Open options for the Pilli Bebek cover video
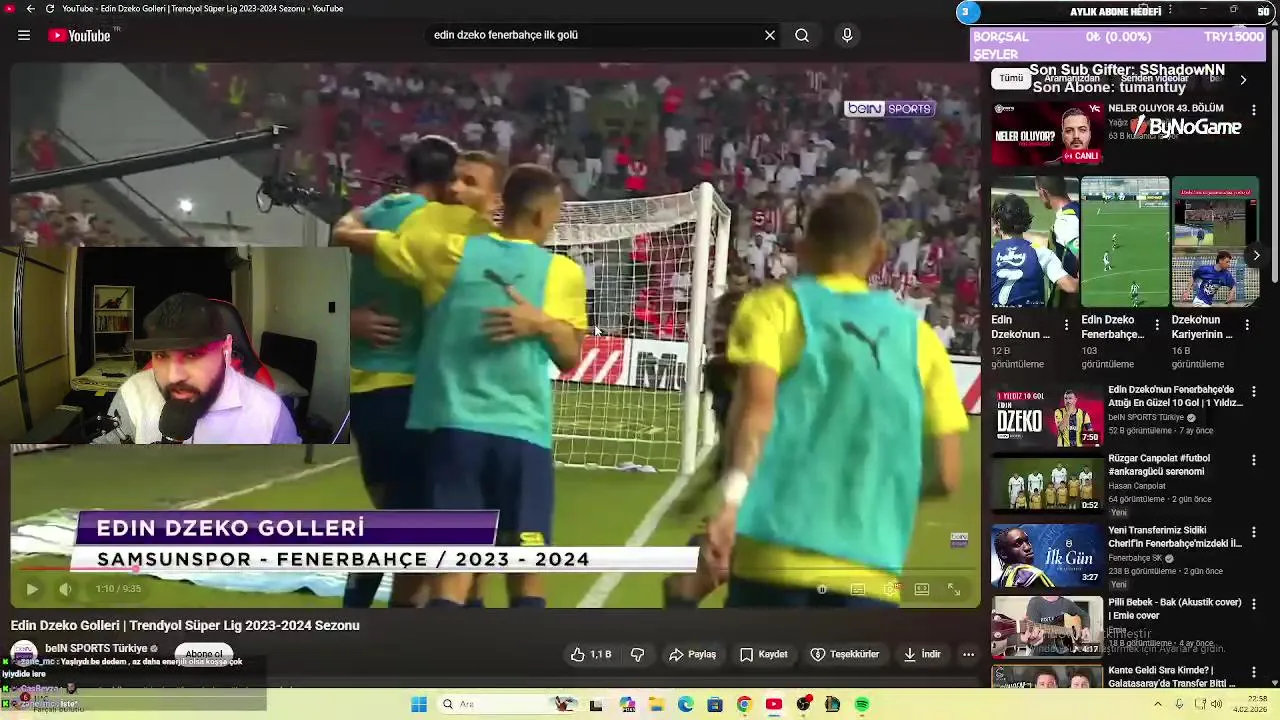The width and height of the screenshot is (1280, 720). click(x=1254, y=604)
